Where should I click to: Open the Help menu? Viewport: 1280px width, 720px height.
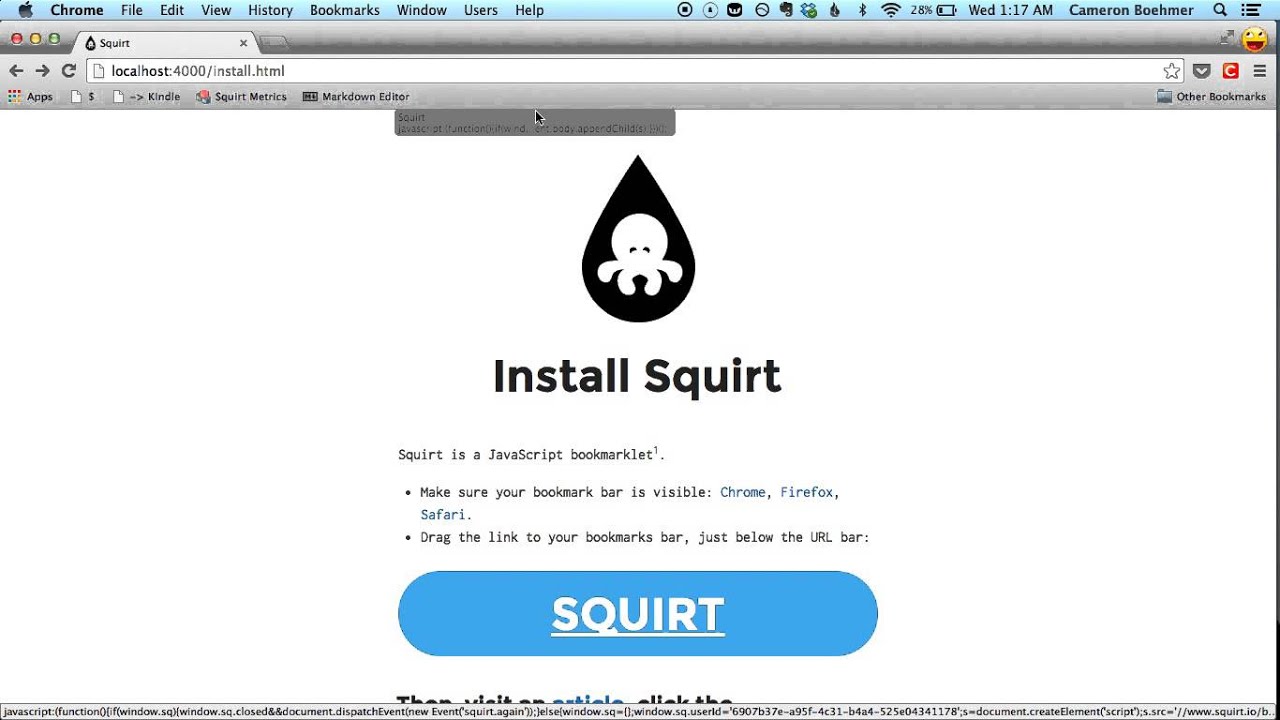(529, 10)
